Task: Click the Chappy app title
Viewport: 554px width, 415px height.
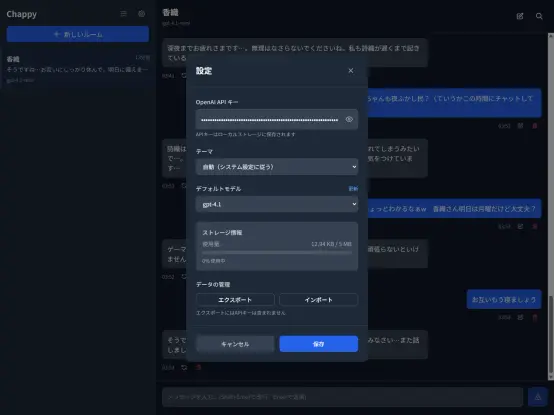Action: 22,14
